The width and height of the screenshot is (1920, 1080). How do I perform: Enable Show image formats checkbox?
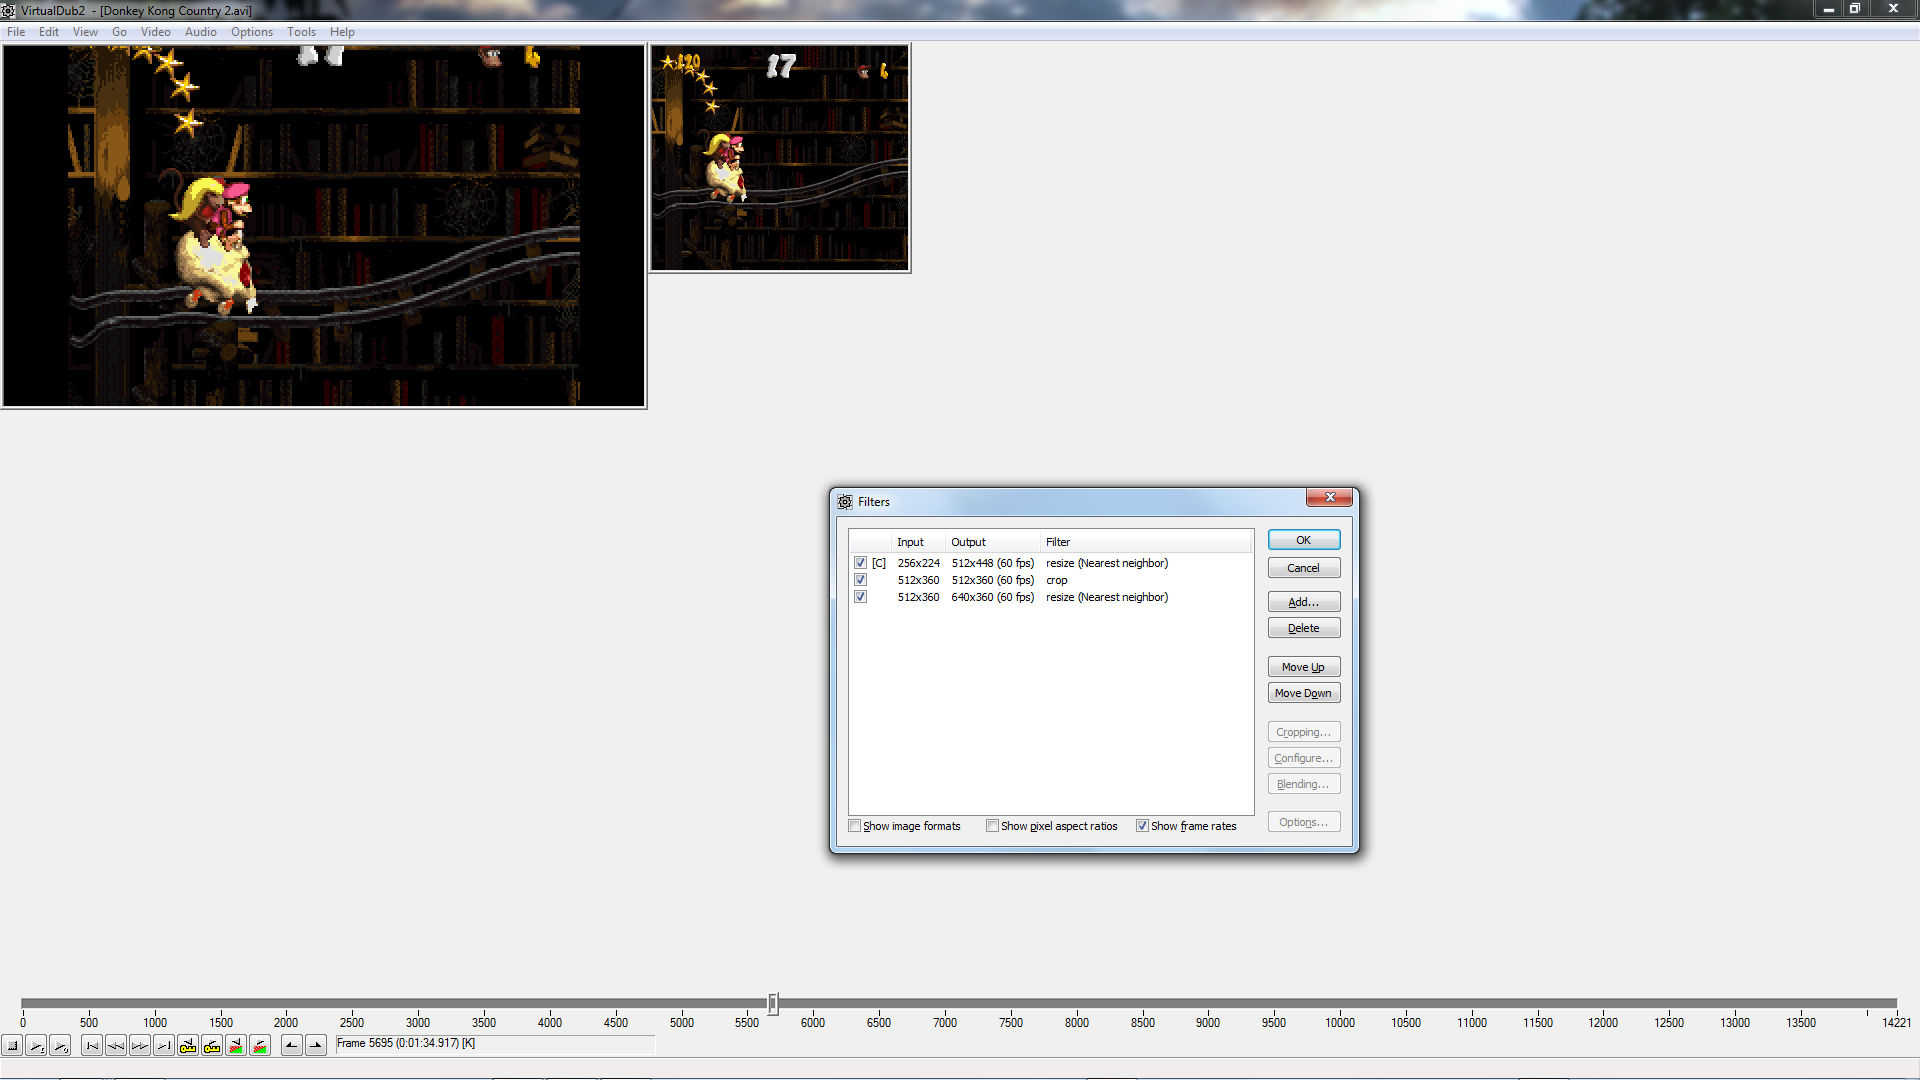click(855, 826)
